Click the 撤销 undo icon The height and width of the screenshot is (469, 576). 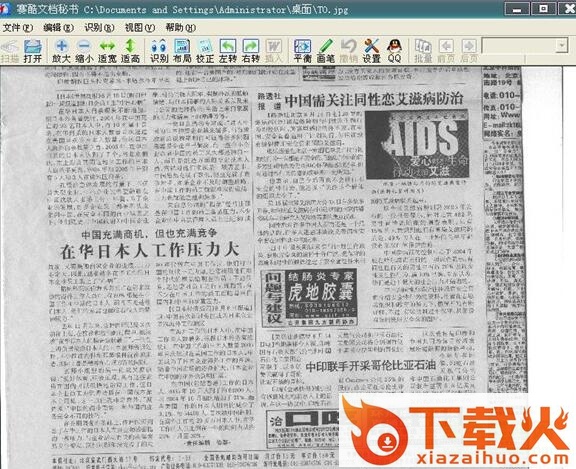click(349, 51)
